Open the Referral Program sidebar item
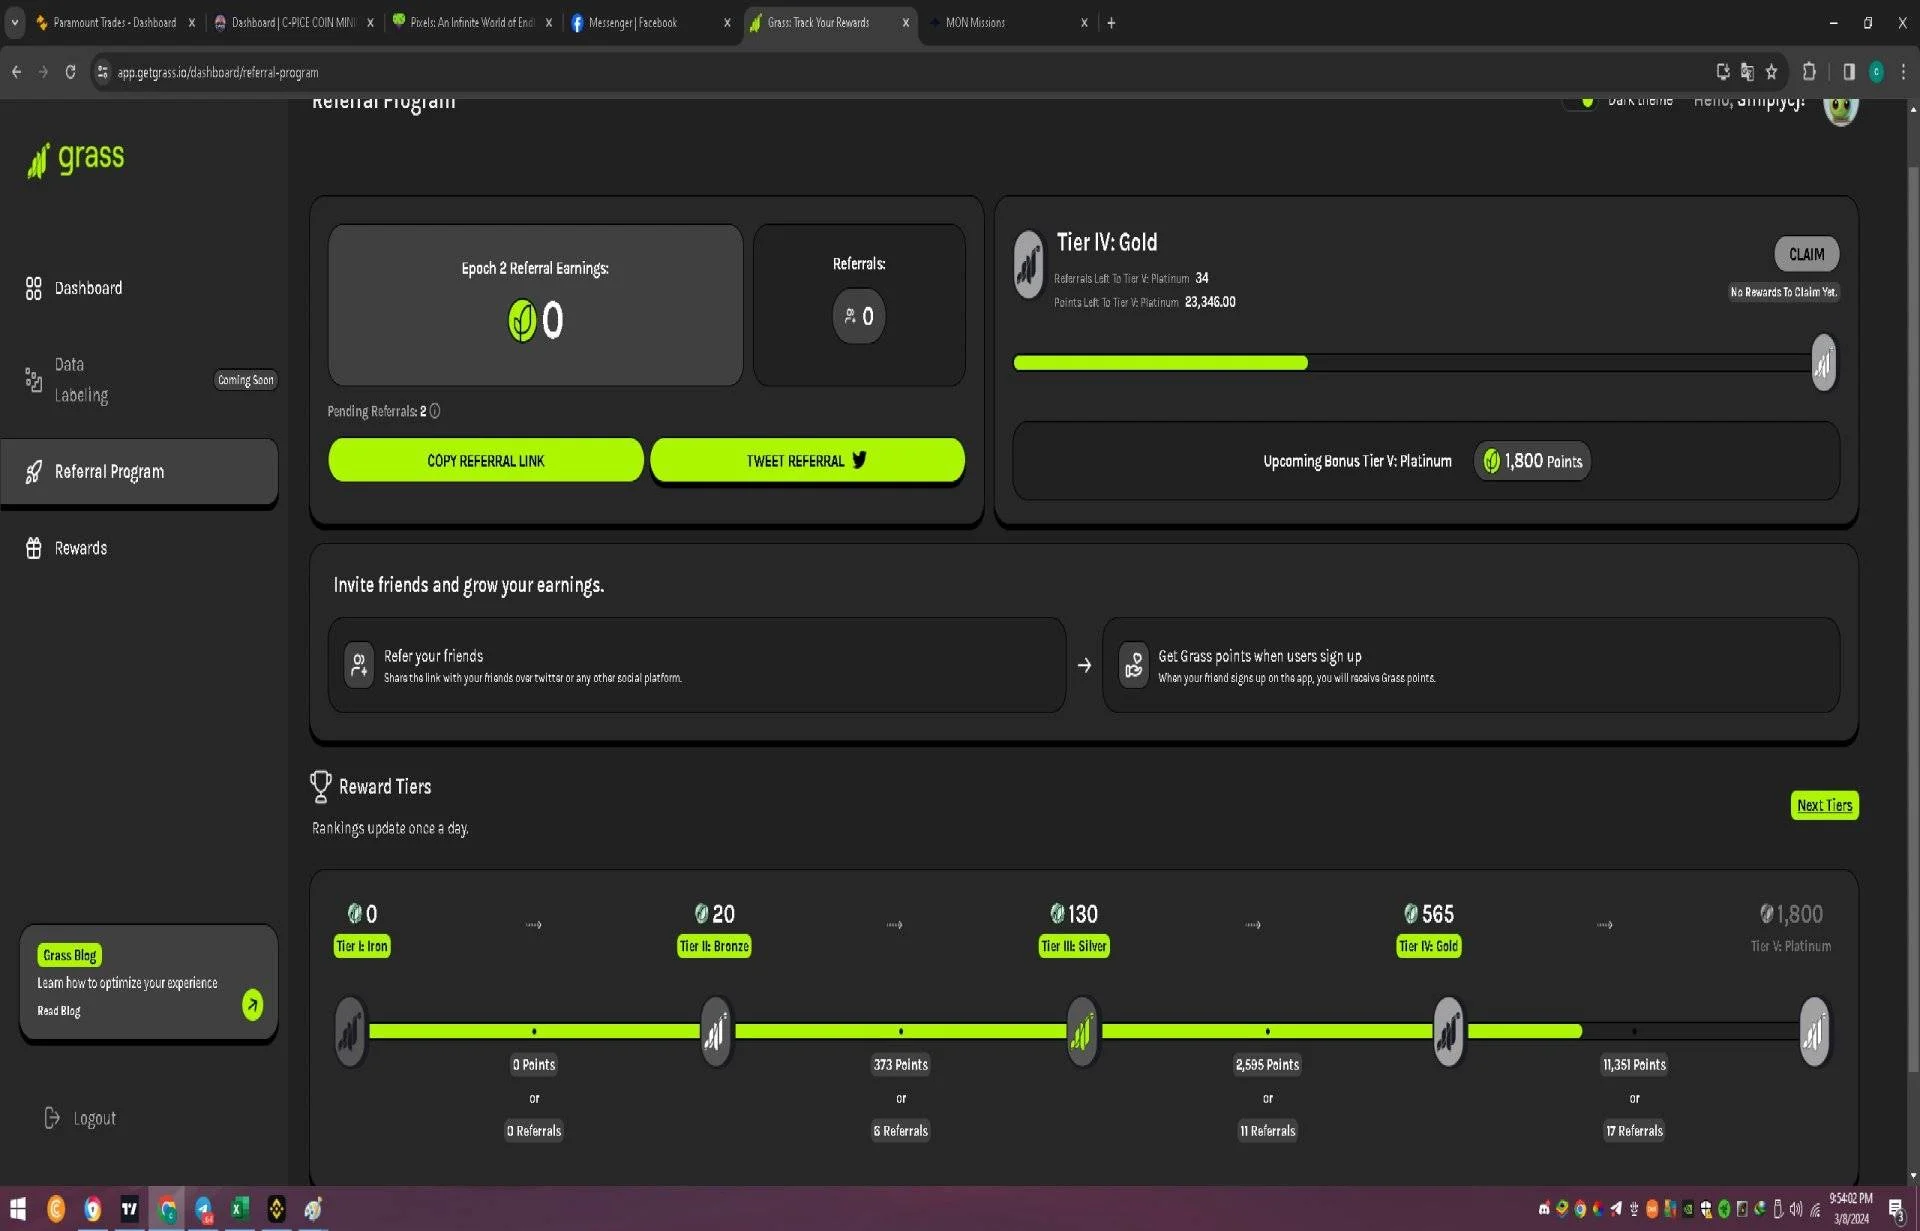This screenshot has height=1231, width=1920. [x=139, y=472]
